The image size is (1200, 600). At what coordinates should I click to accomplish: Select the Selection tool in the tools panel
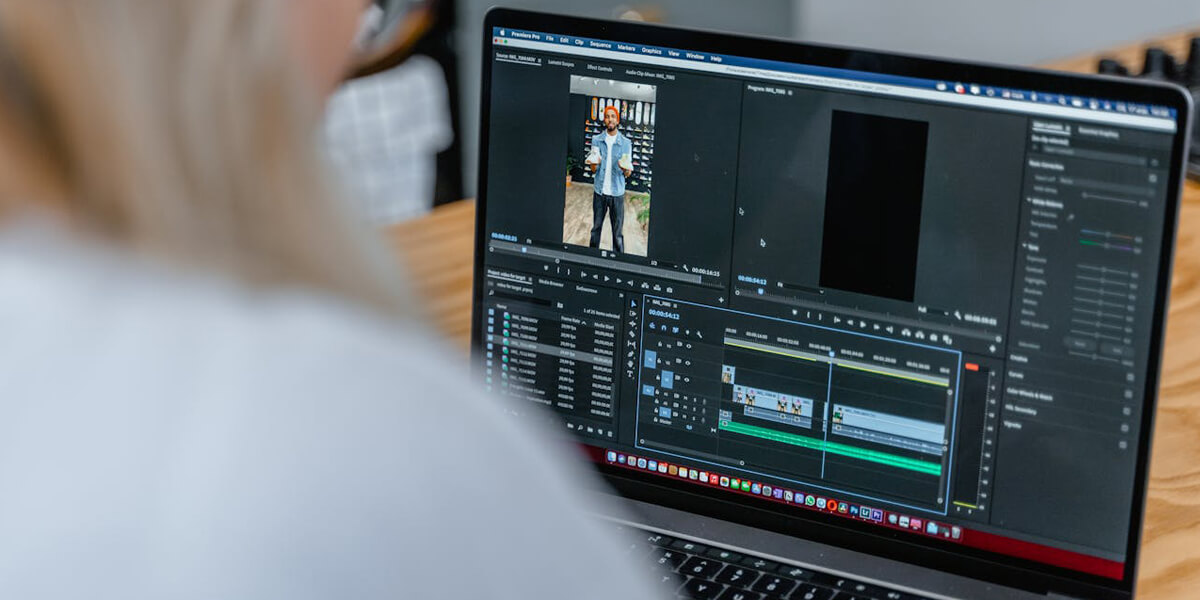pos(632,303)
